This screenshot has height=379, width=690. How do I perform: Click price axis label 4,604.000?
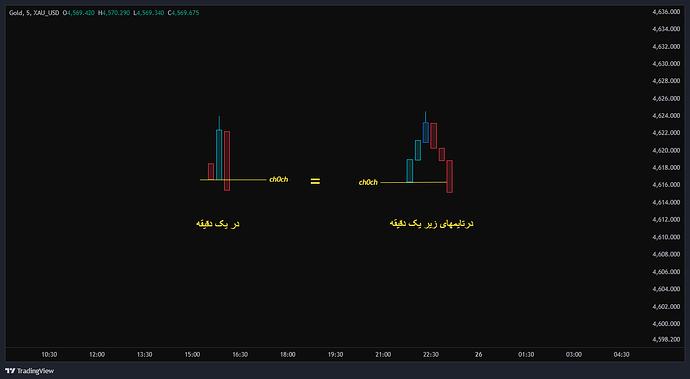coord(666,289)
